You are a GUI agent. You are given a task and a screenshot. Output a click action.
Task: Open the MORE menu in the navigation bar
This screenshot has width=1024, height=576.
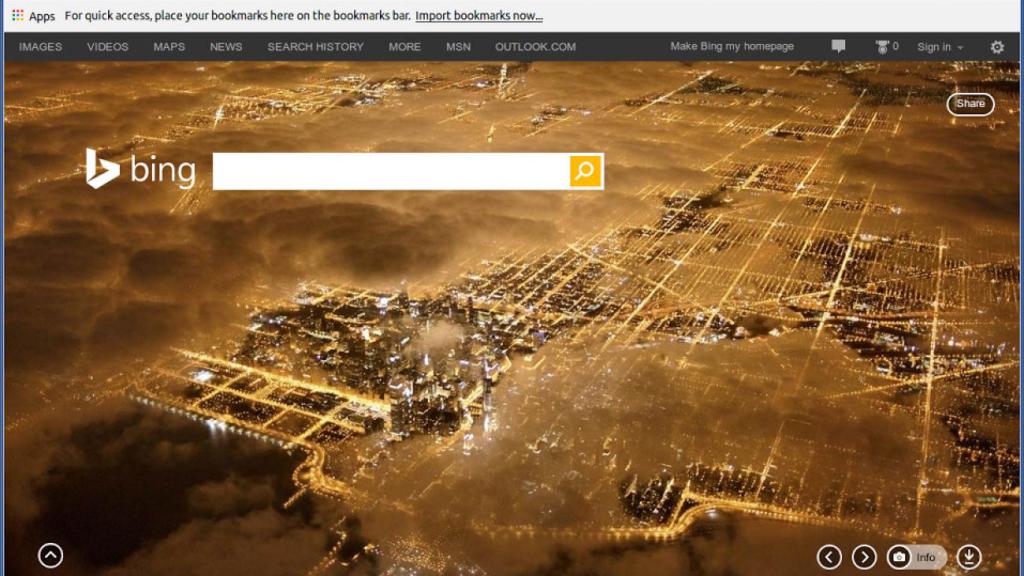[x=404, y=46]
